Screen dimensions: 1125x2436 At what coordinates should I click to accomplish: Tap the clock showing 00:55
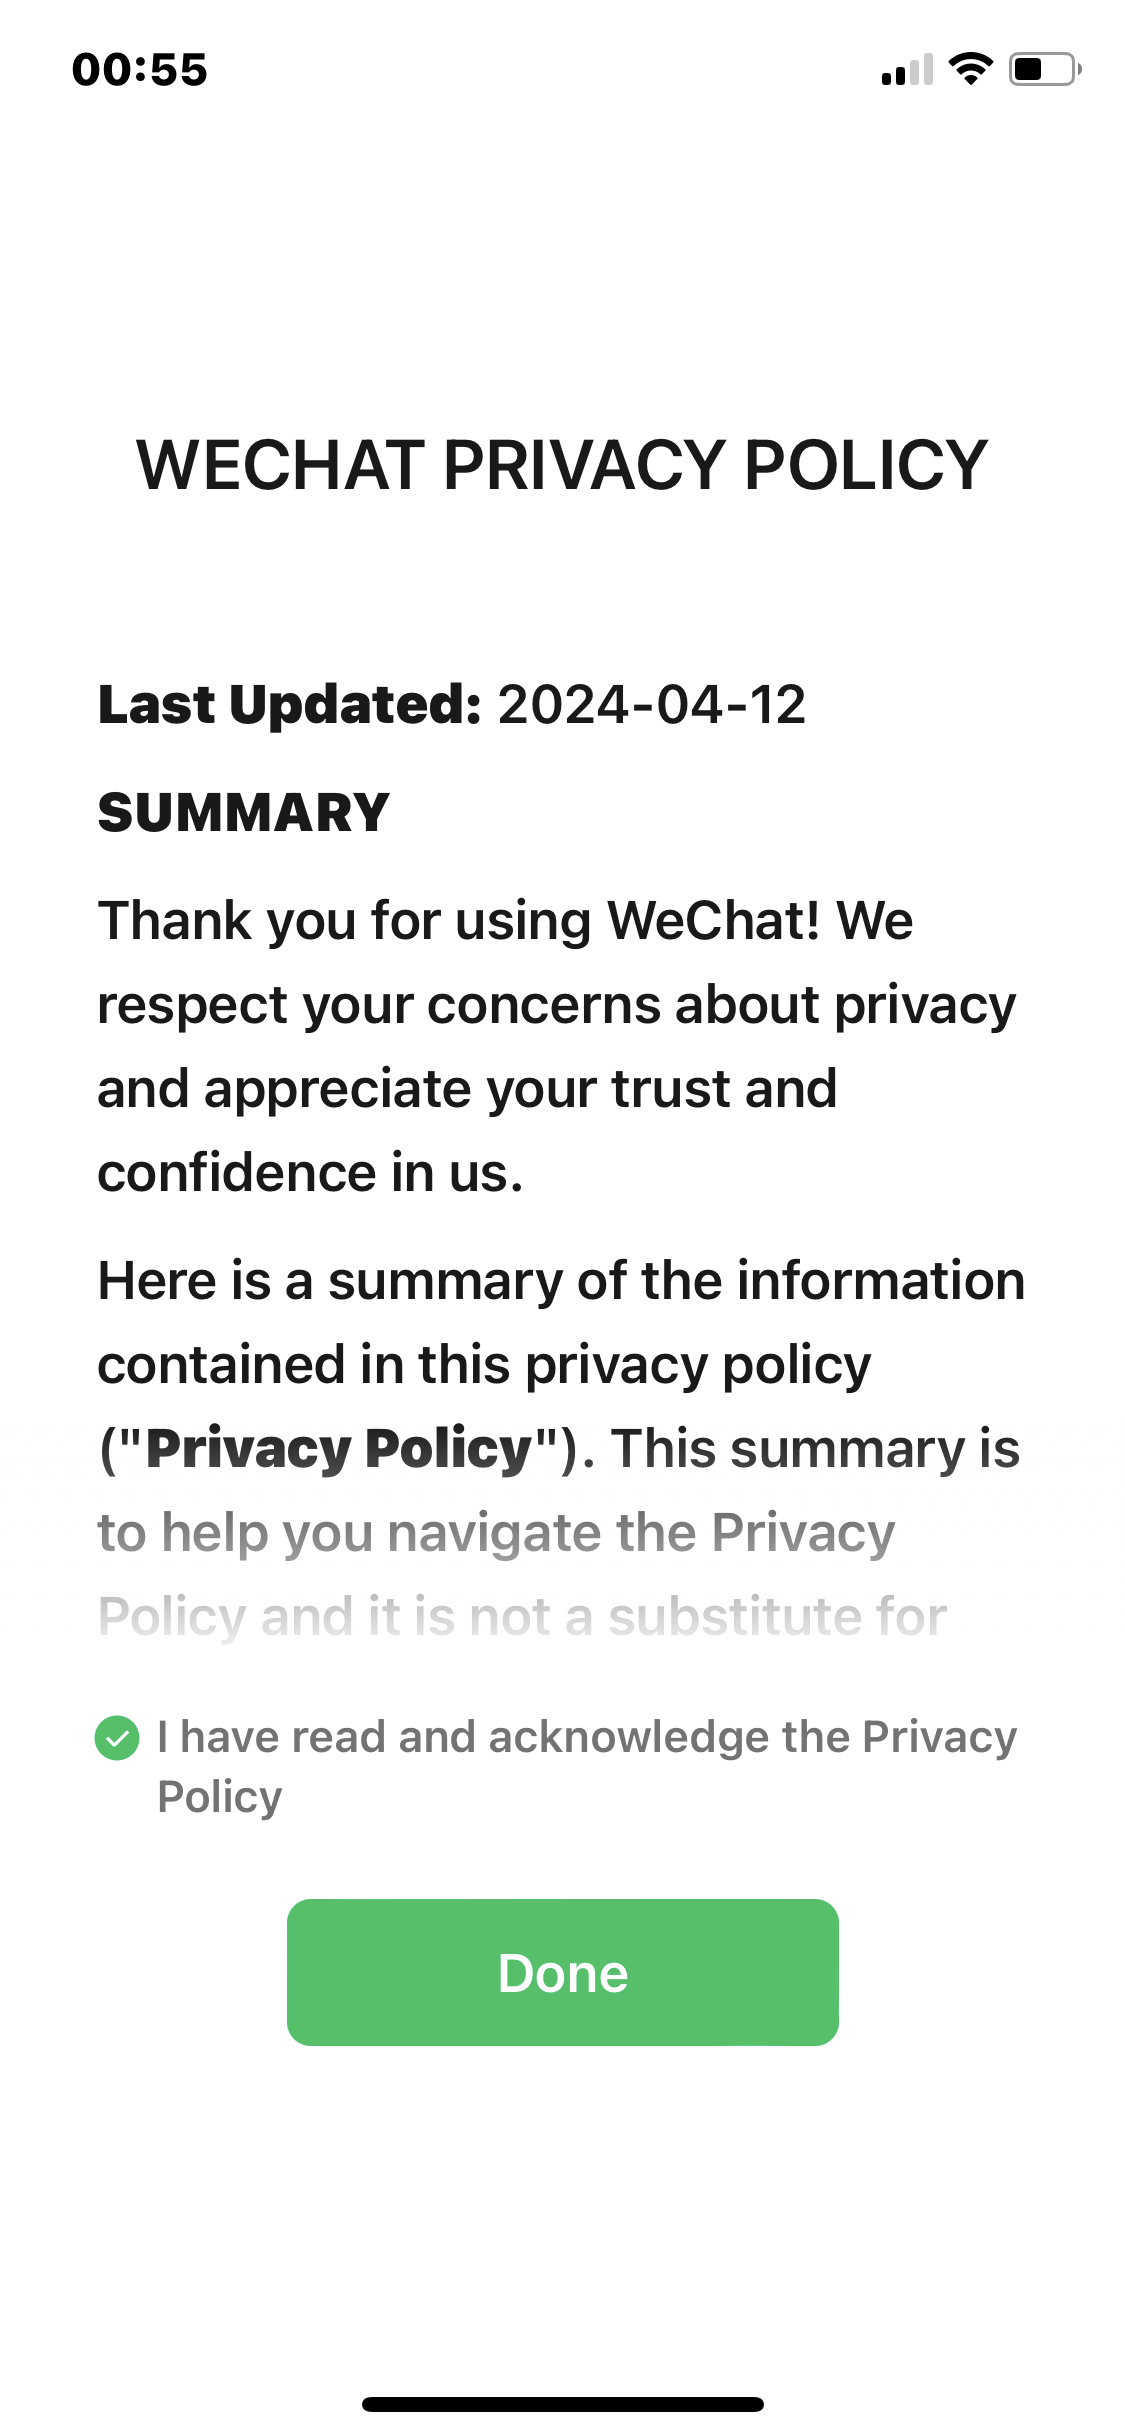140,68
